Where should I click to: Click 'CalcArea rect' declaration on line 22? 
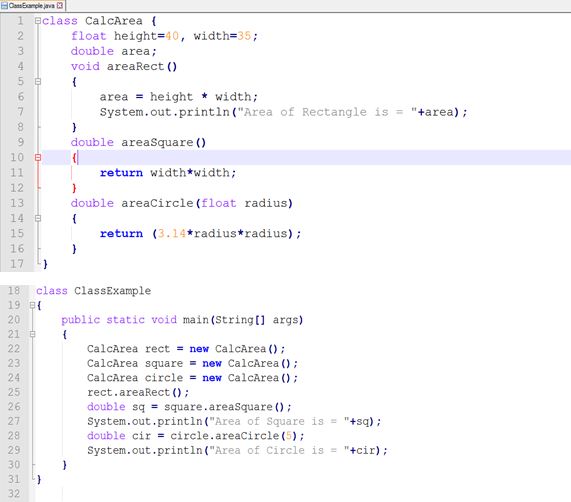point(129,349)
